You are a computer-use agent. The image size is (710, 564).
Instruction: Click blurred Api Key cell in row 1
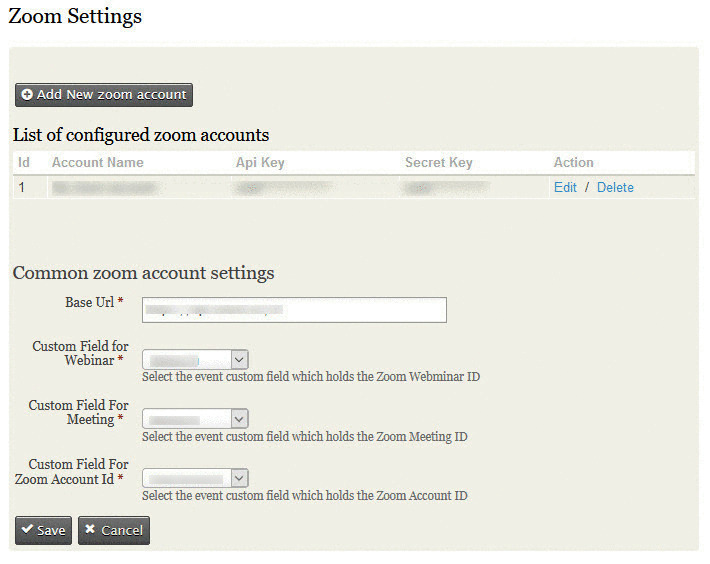(315, 187)
